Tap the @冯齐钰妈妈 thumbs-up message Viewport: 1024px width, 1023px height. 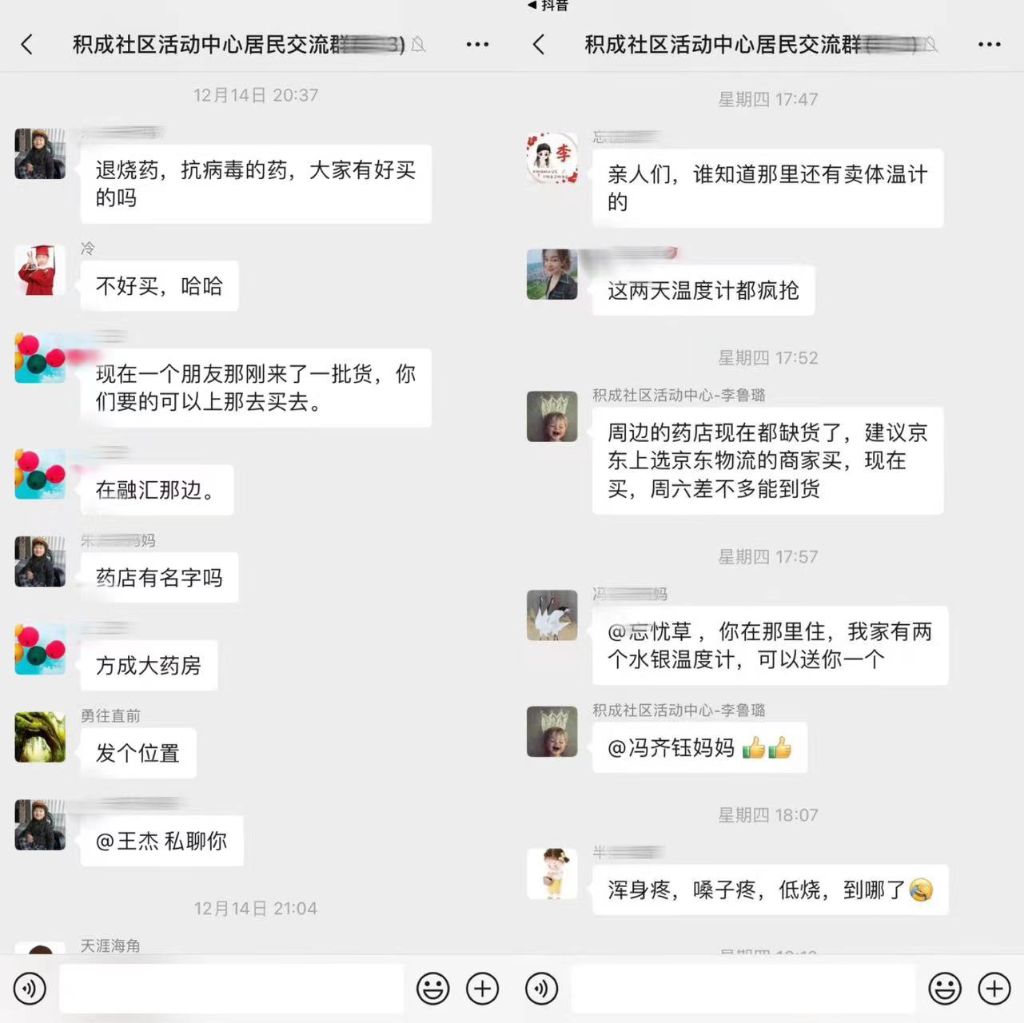[699, 747]
